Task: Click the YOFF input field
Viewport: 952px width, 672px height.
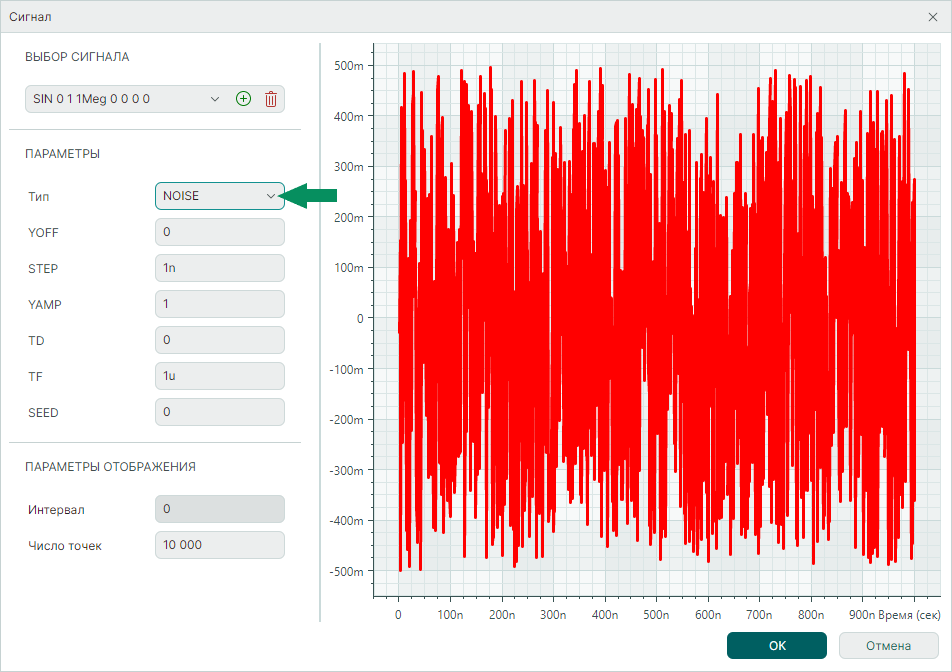Action: tap(220, 232)
